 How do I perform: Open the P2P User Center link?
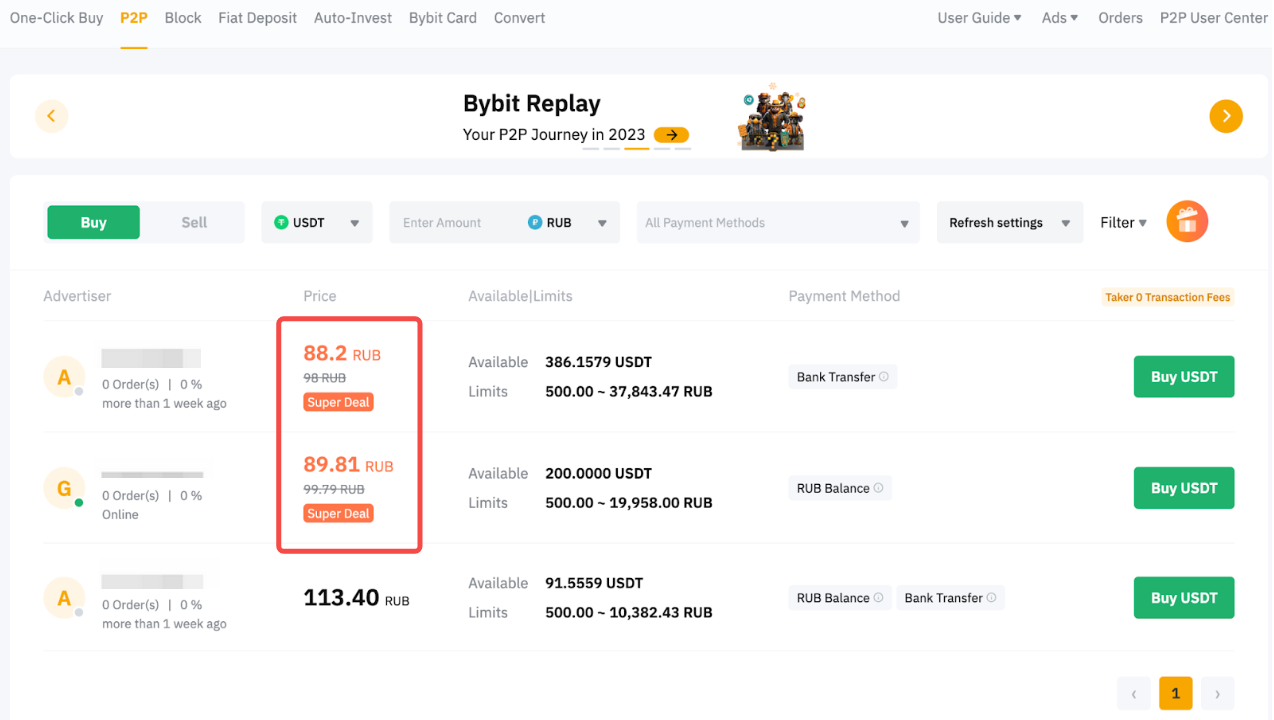coord(1213,18)
